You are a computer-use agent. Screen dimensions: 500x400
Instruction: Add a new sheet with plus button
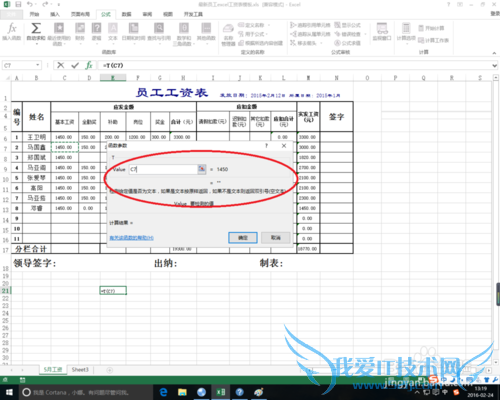tap(109, 370)
